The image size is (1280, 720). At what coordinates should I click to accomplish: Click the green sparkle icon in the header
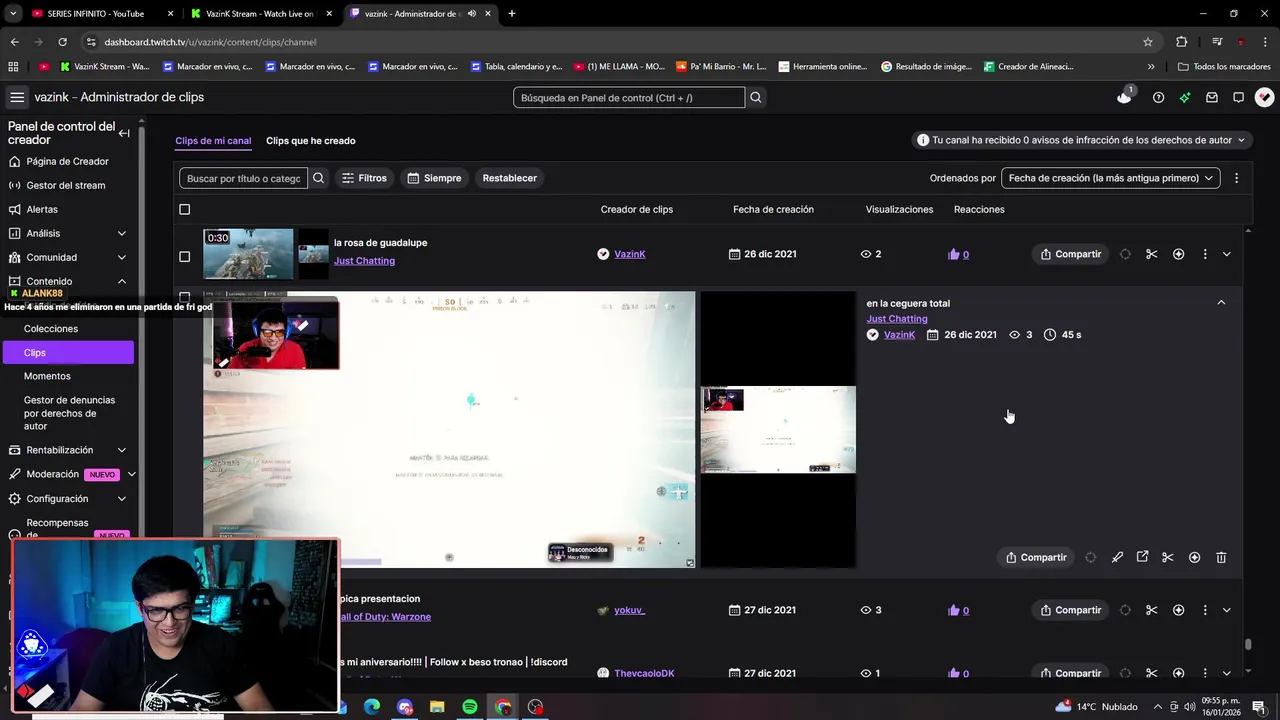[1185, 97]
